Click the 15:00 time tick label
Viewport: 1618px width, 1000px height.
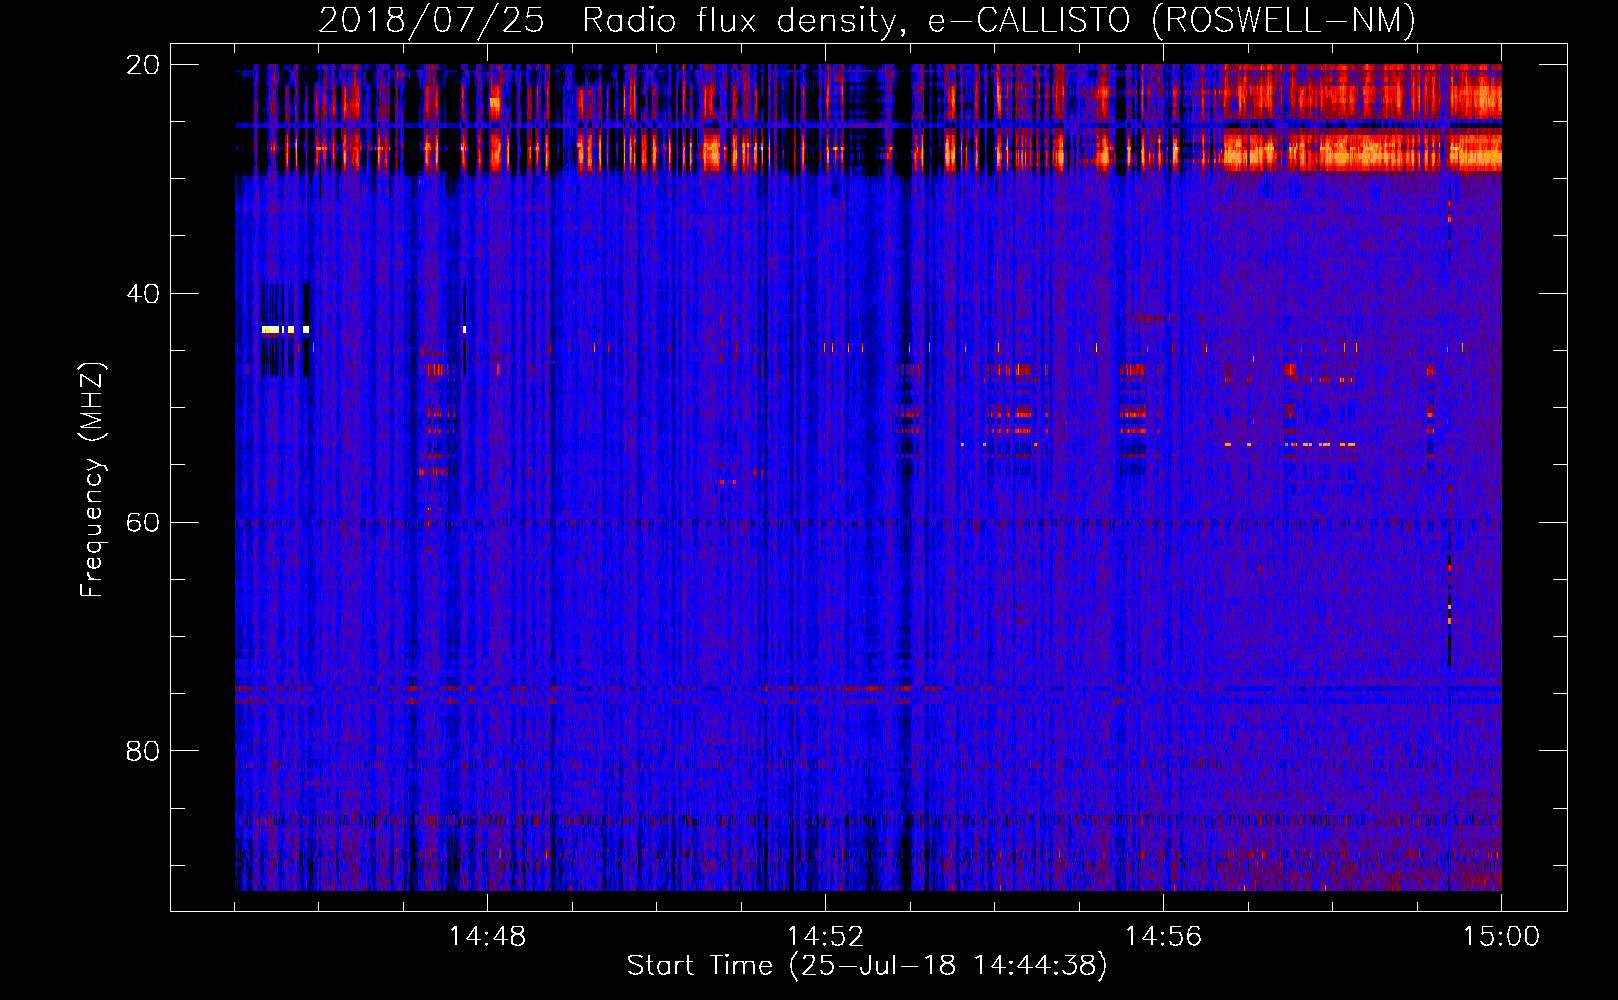click(x=1501, y=937)
